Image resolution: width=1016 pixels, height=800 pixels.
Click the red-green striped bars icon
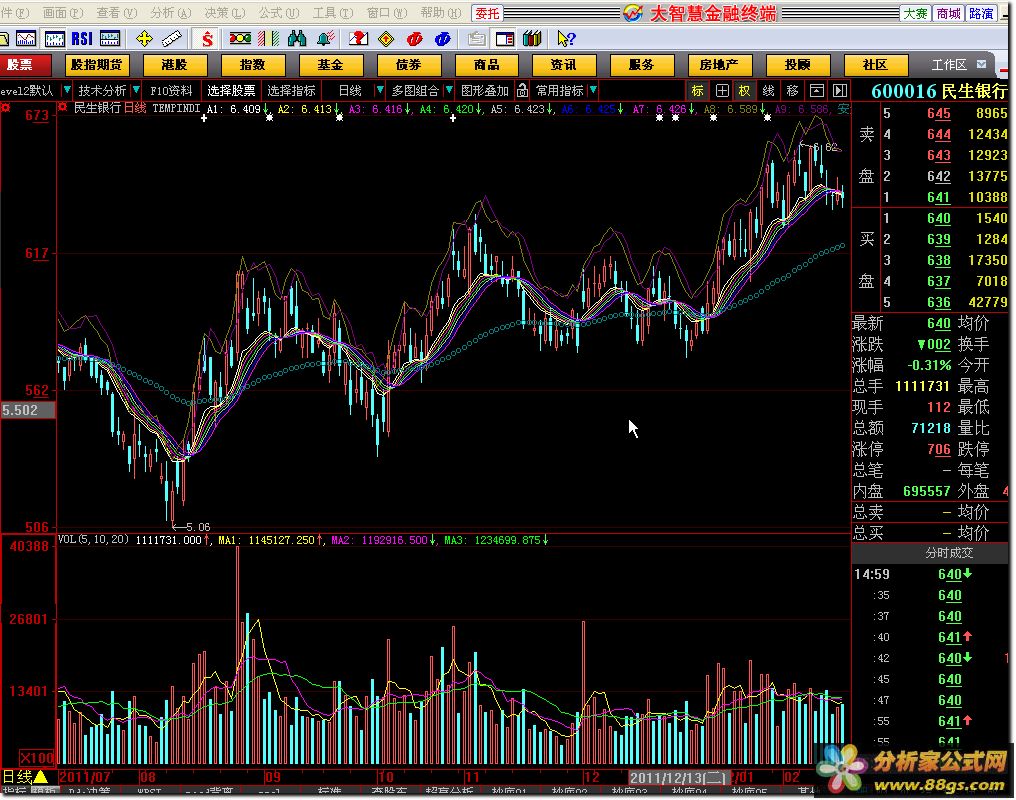pyautogui.click(x=268, y=39)
